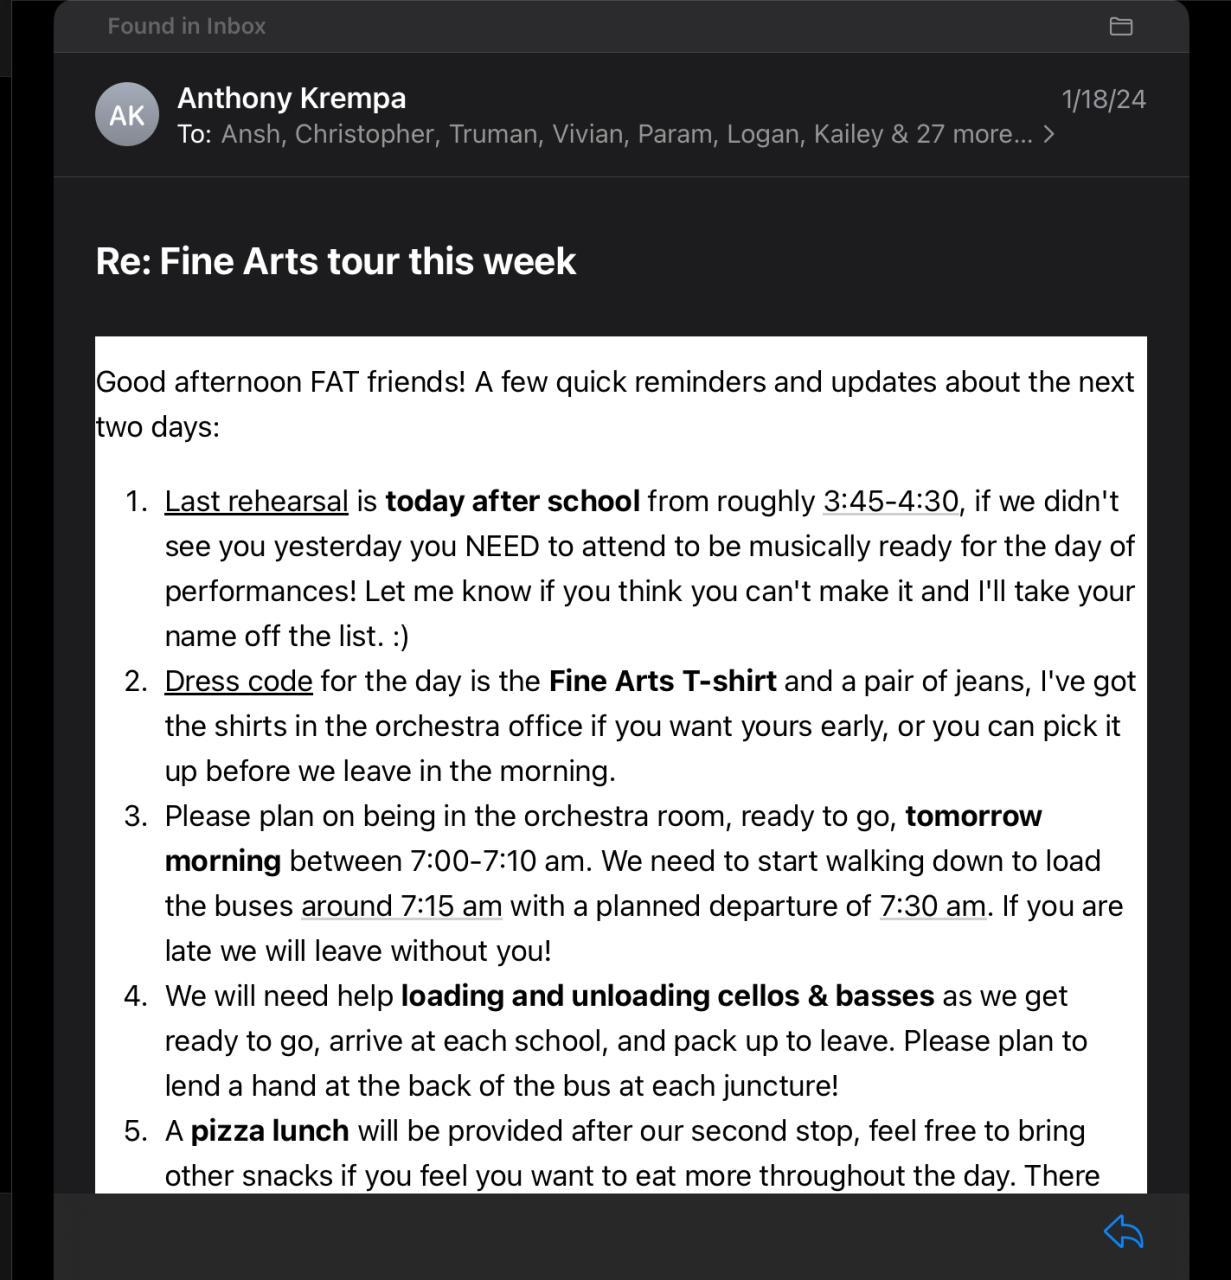
Task: Click the underlined "Dress code" text
Action: pos(238,681)
